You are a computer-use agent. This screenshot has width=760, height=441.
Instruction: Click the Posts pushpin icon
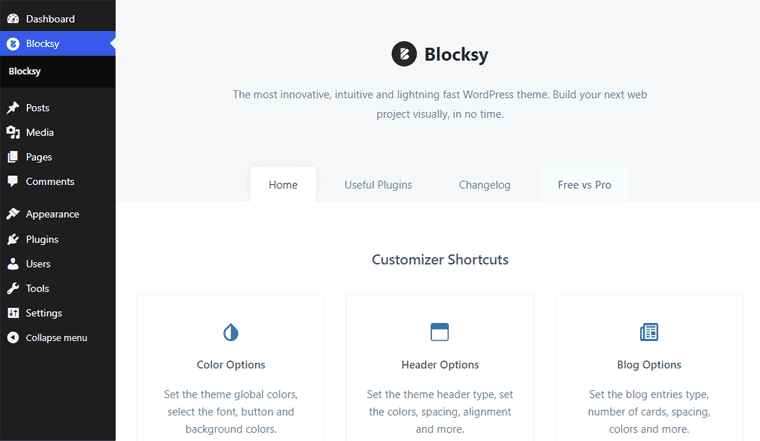pyautogui.click(x=13, y=108)
